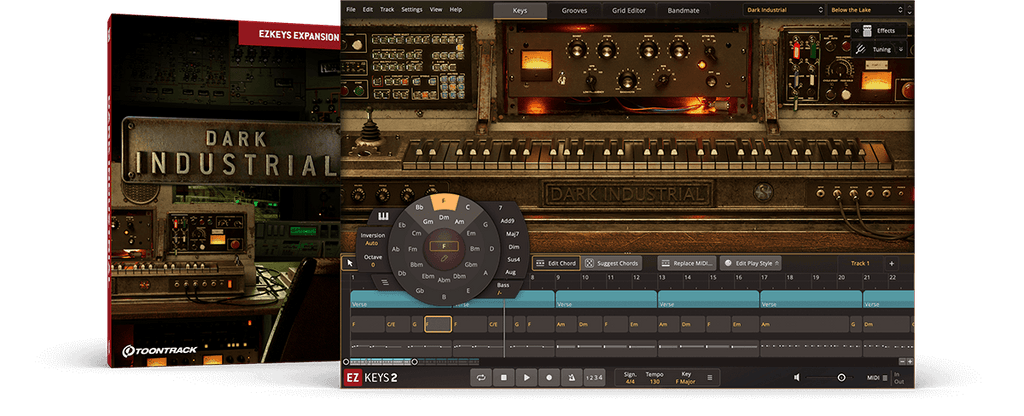1024x416 pixels.
Task: Choose C on the chord wheel
Action: pos(468,207)
